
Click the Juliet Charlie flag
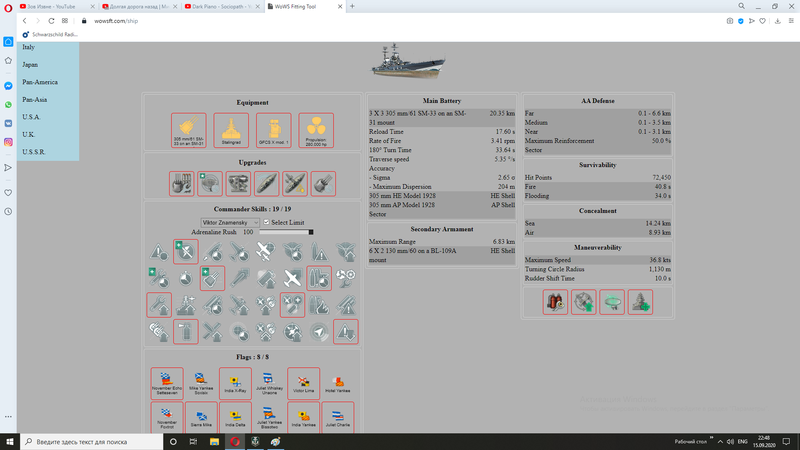(338, 416)
